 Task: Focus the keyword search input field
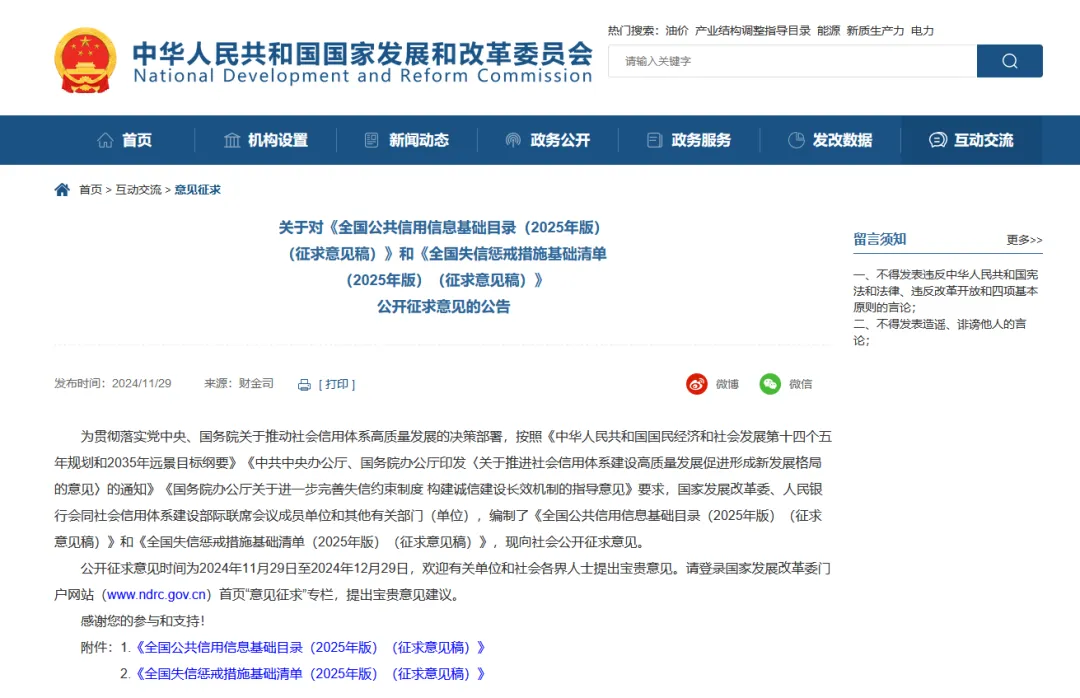point(792,61)
